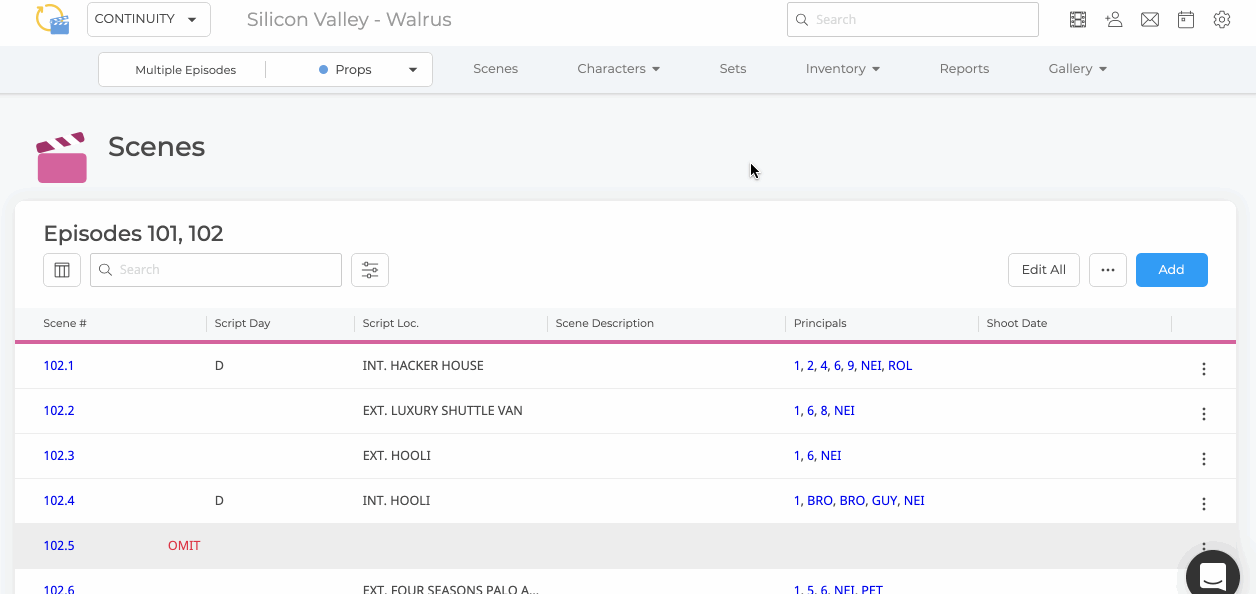Expand the CONTINUITY dropdown
The image size is (1256, 594).
pyautogui.click(x=149, y=19)
